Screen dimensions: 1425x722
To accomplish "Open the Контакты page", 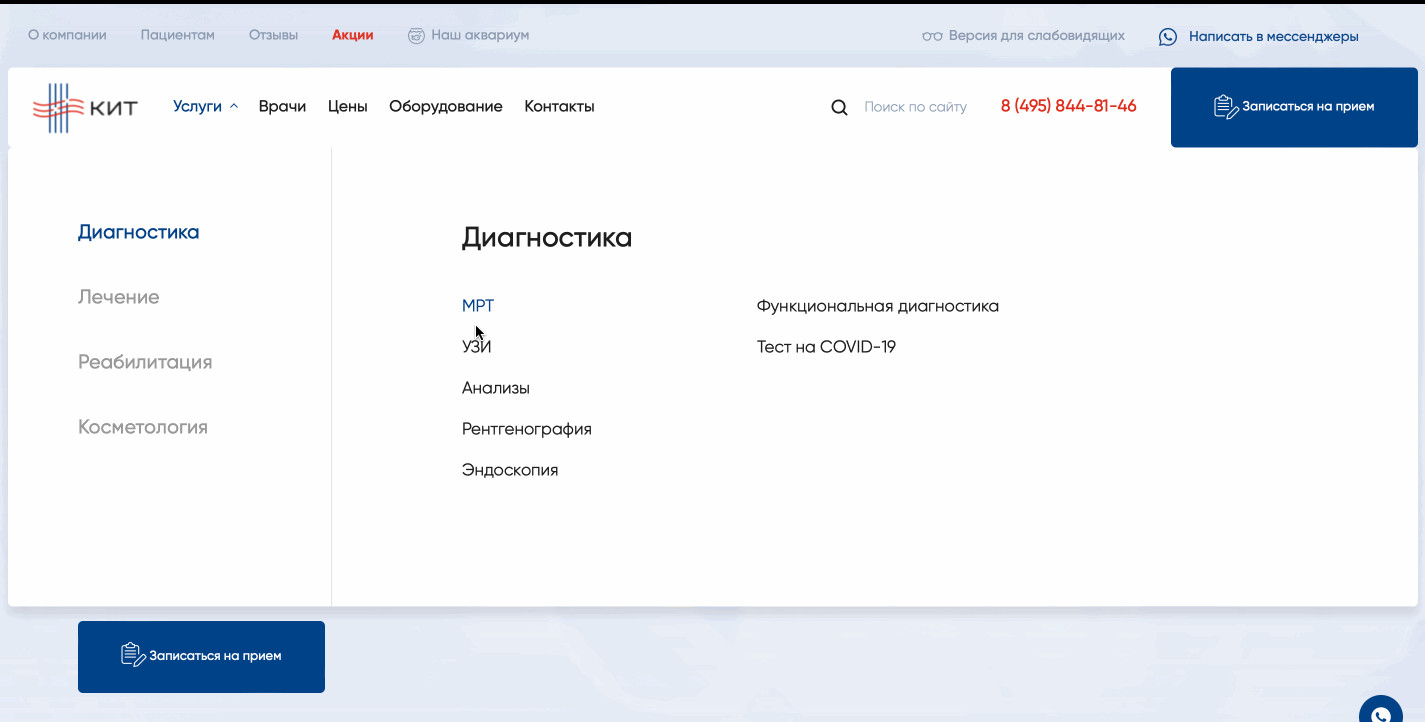I will [560, 106].
